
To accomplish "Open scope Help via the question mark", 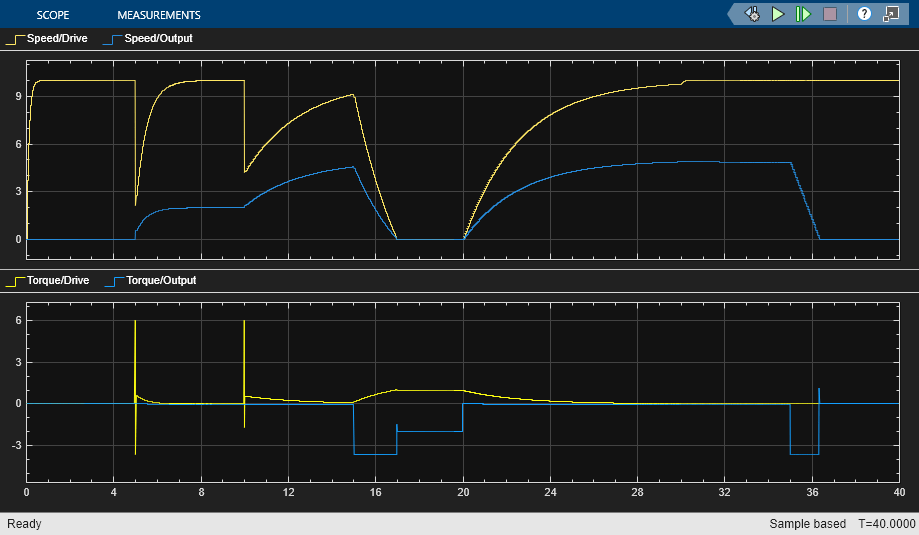I will [864, 14].
